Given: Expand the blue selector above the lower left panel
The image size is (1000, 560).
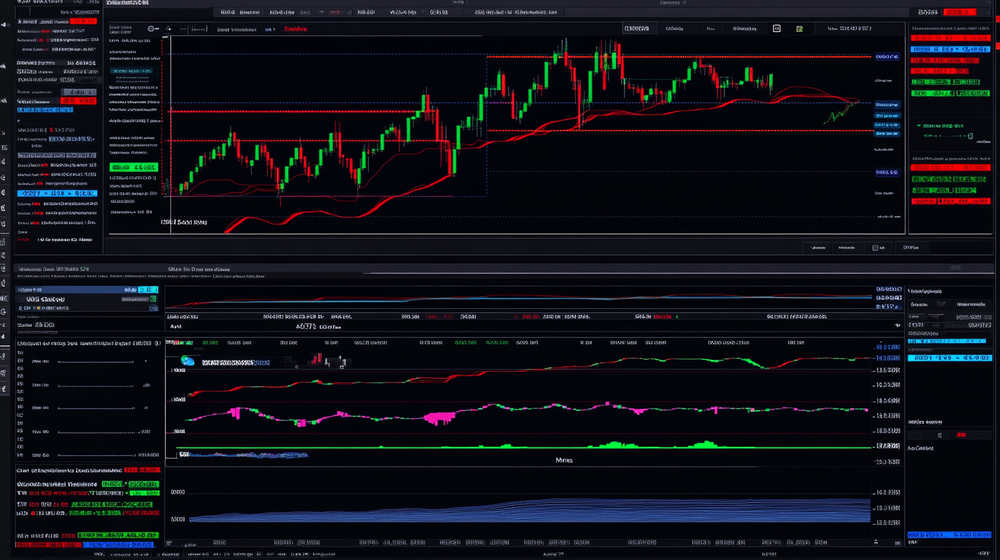Looking at the screenshot, I should [x=140, y=290].
